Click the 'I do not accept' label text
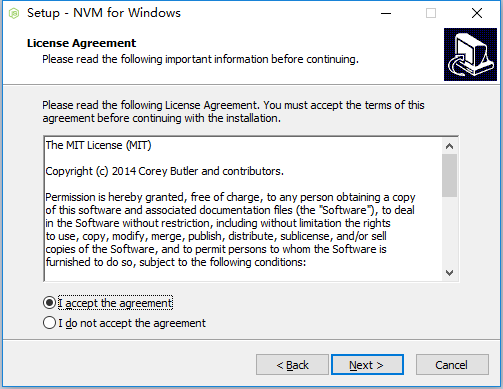The image size is (503, 389). pos(132,323)
